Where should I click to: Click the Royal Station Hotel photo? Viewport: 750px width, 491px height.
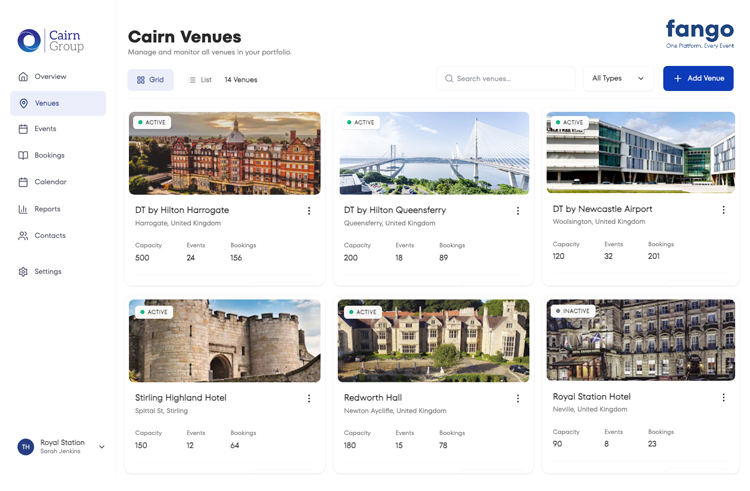pyautogui.click(x=640, y=340)
